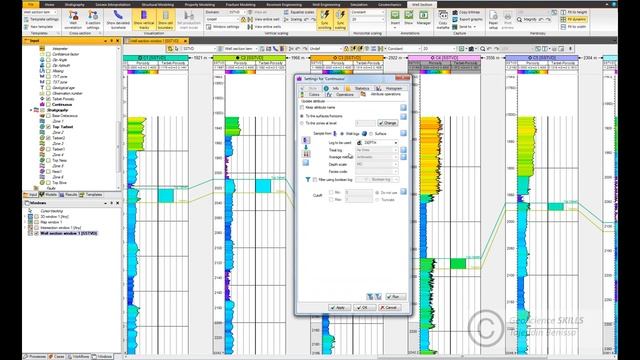Toggle Sync scrolling in ribbon
This screenshot has width=640, height=360.
[325, 20]
